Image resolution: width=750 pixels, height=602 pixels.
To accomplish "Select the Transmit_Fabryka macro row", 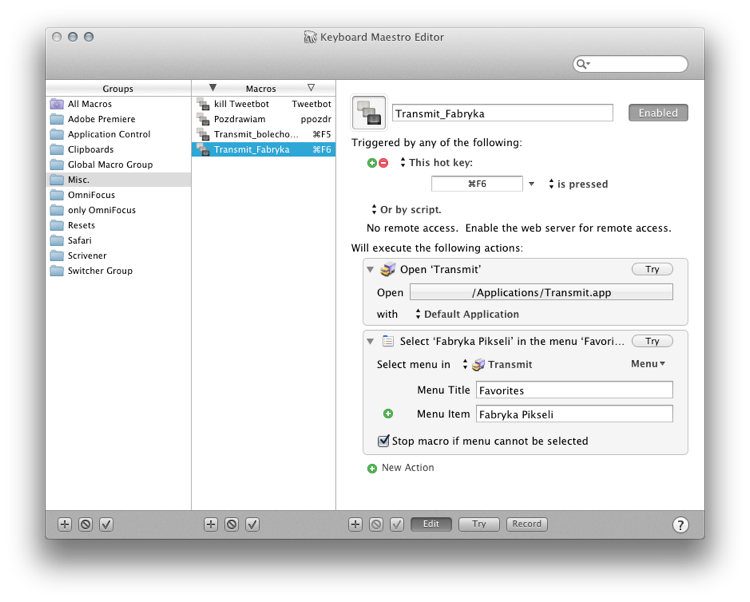I will click(x=264, y=150).
